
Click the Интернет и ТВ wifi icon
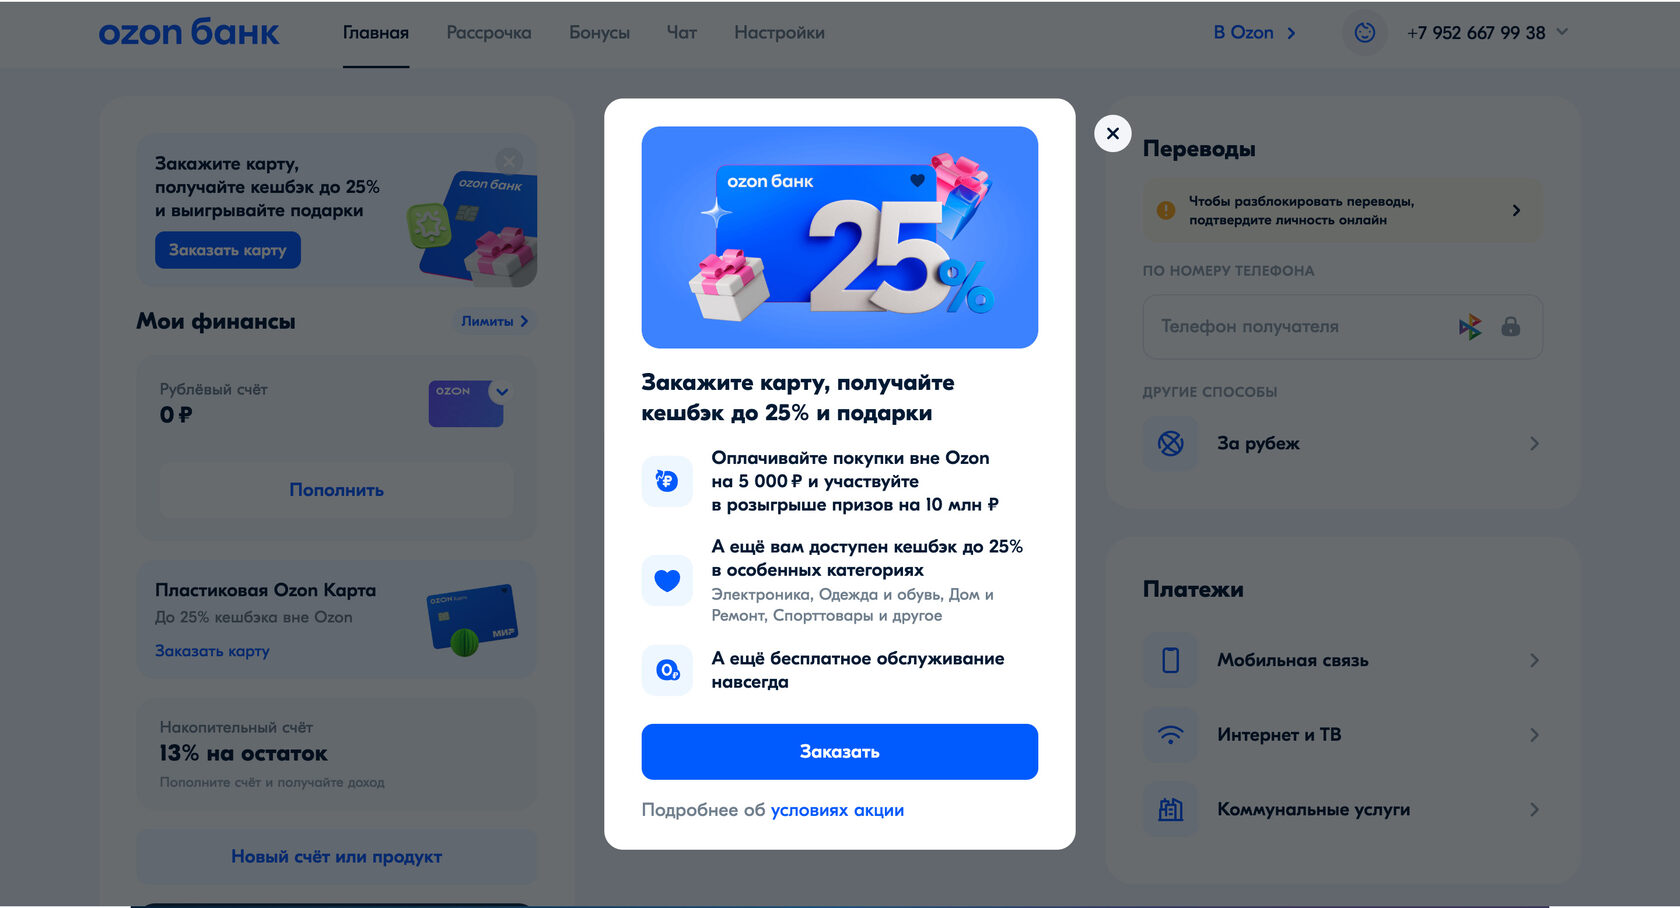pos(1170,735)
